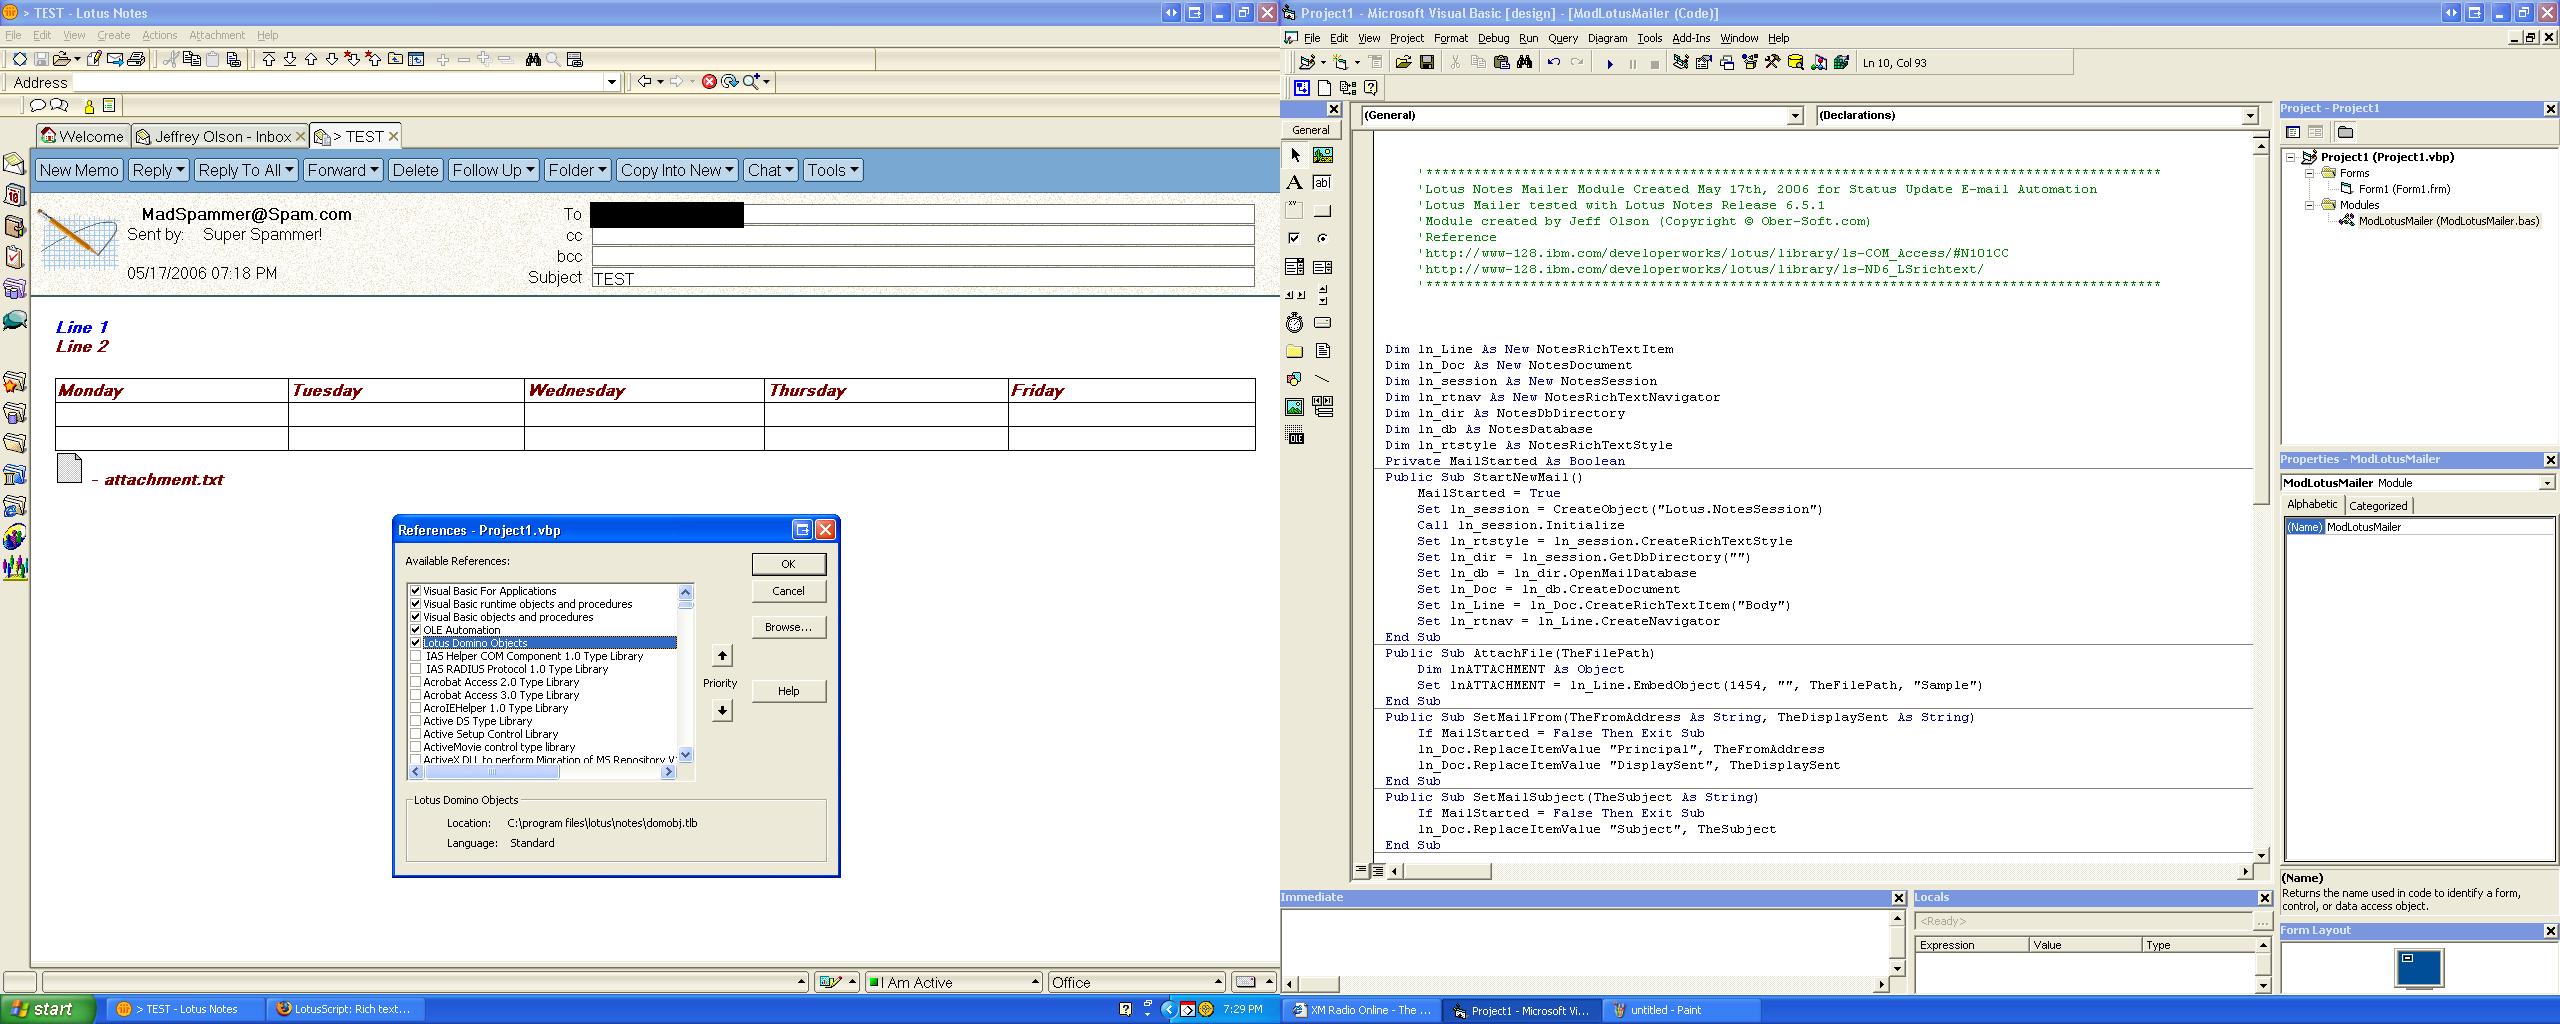Click the Browse... button in References dialog

point(788,627)
